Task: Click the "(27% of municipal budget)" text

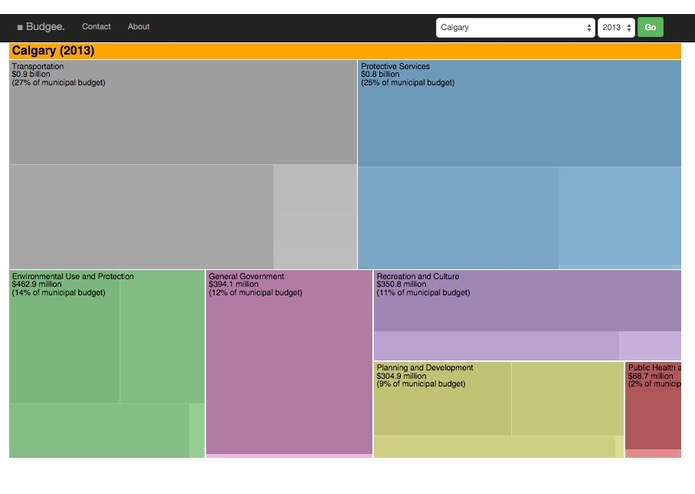Action: pos(59,83)
